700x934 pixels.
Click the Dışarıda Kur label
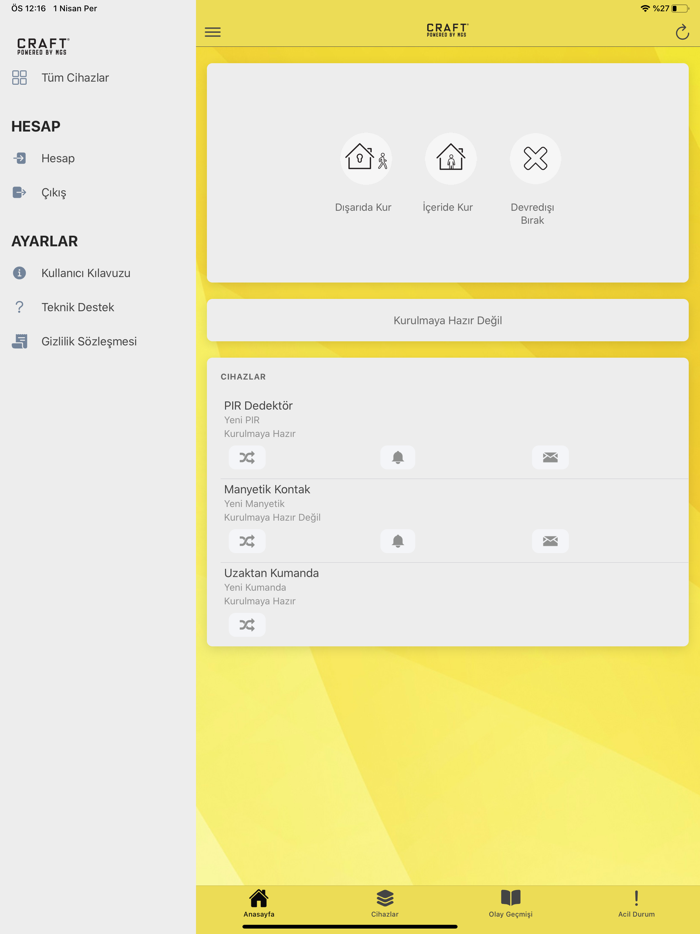tap(363, 207)
